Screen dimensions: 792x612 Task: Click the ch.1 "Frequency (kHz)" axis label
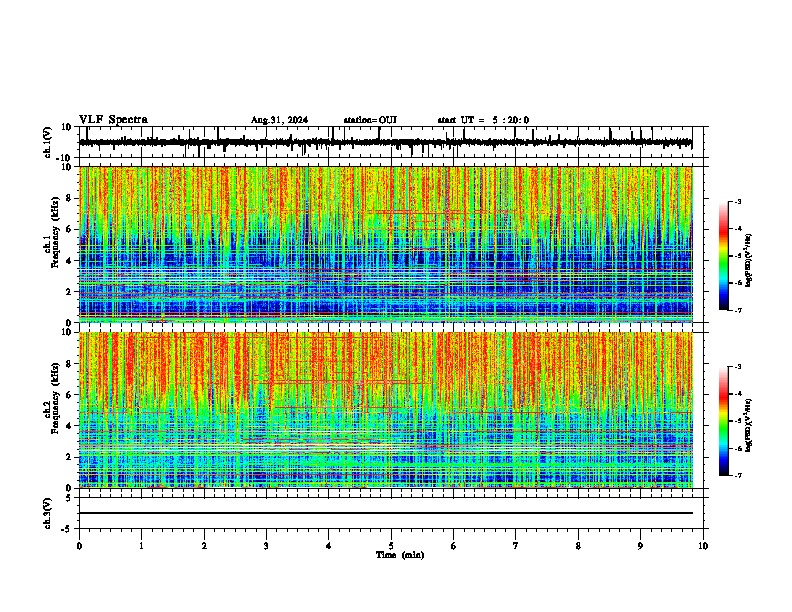[55, 233]
